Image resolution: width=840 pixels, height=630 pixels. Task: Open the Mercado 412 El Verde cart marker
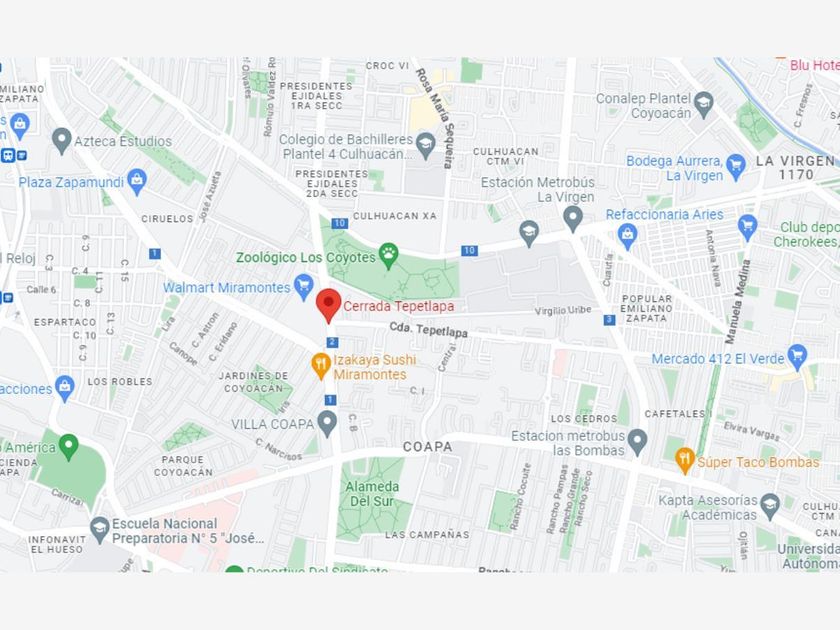[798, 357]
